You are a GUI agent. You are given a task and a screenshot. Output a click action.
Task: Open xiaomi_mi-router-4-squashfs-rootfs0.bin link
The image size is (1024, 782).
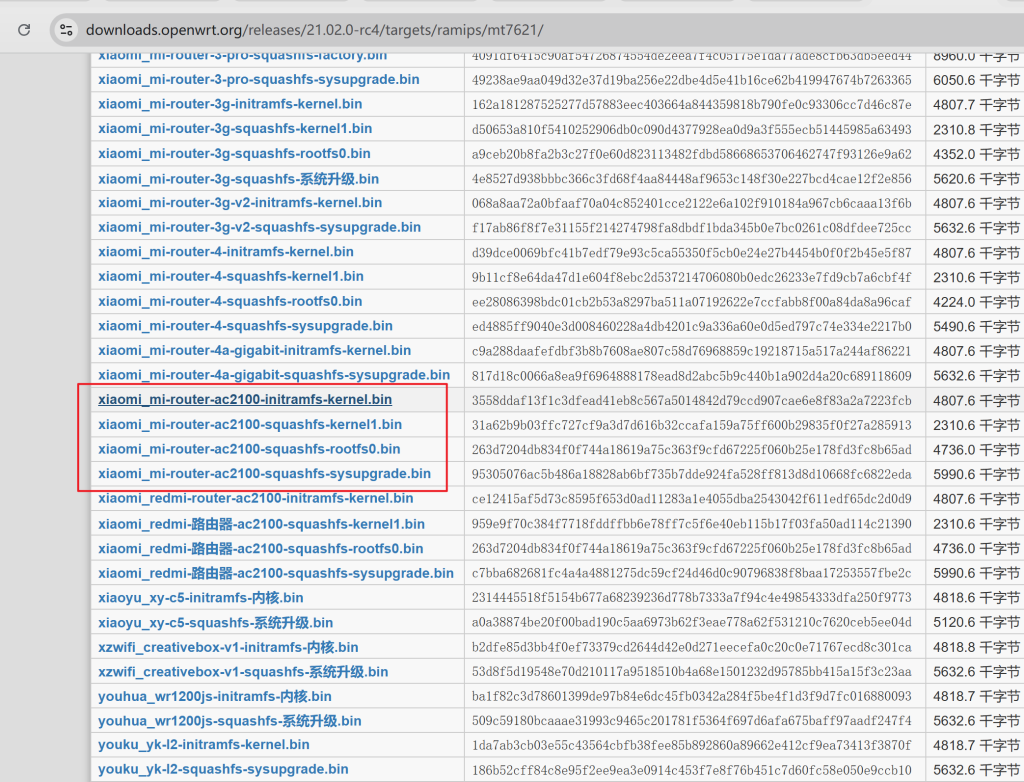pyautogui.click(x=230, y=301)
